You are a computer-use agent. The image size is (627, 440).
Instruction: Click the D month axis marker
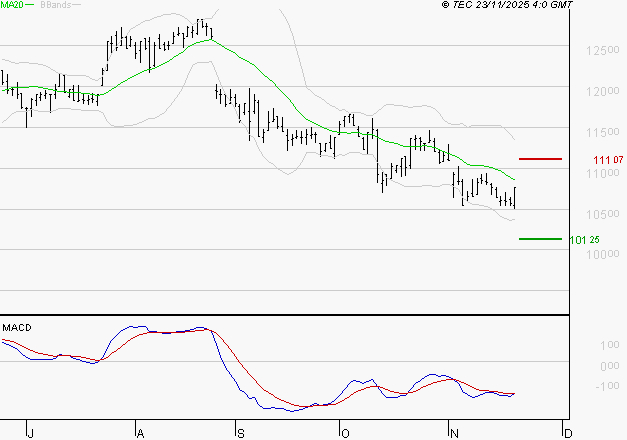pyautogui.click(x=568, y=434)
